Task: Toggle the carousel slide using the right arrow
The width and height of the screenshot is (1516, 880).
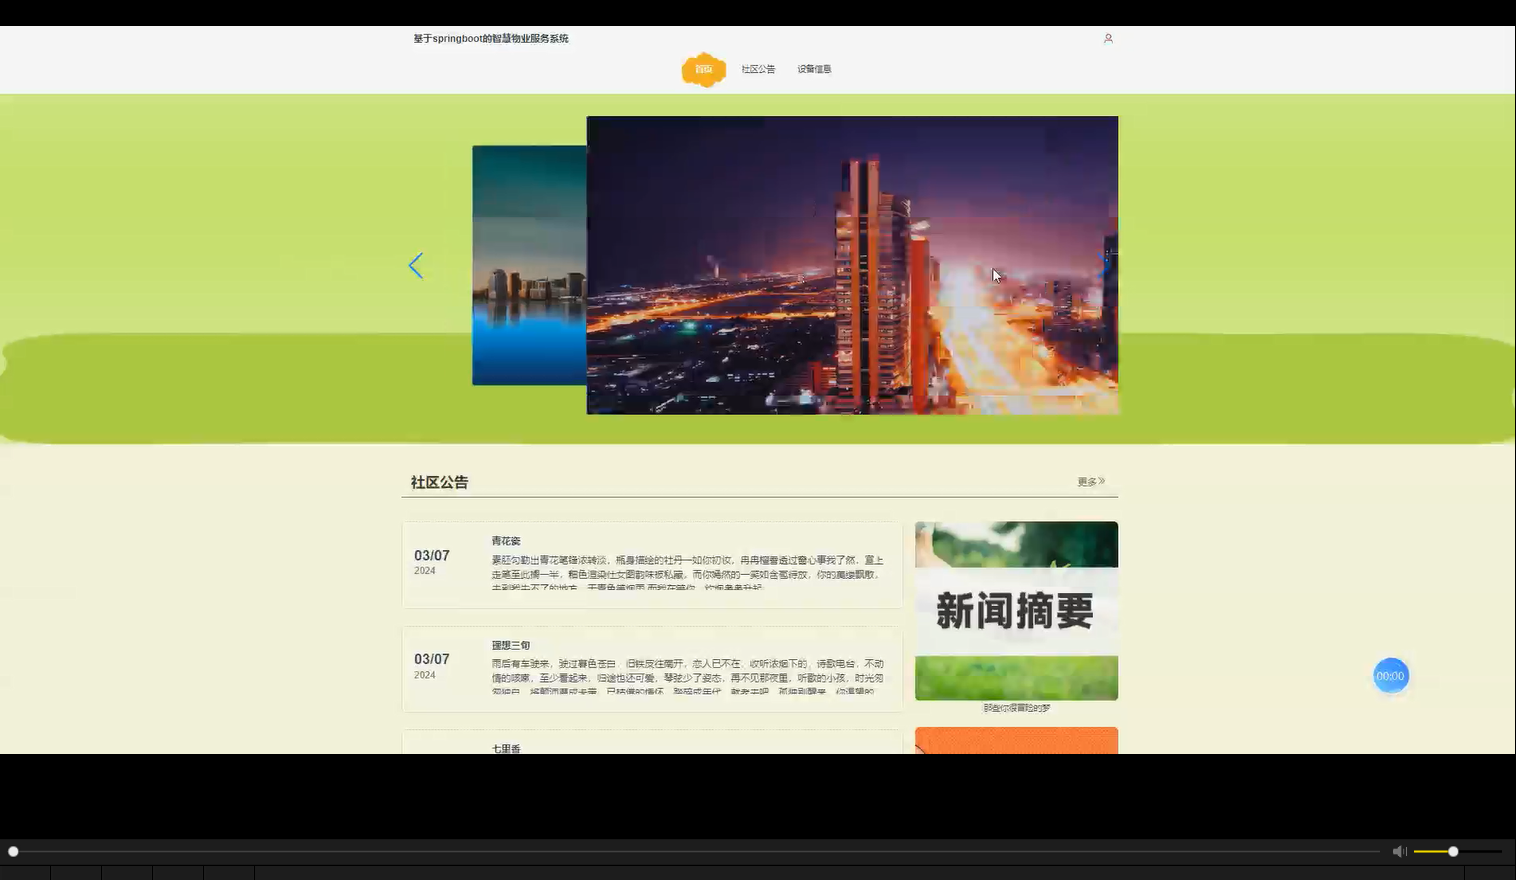Action: tap(1104, 265)
